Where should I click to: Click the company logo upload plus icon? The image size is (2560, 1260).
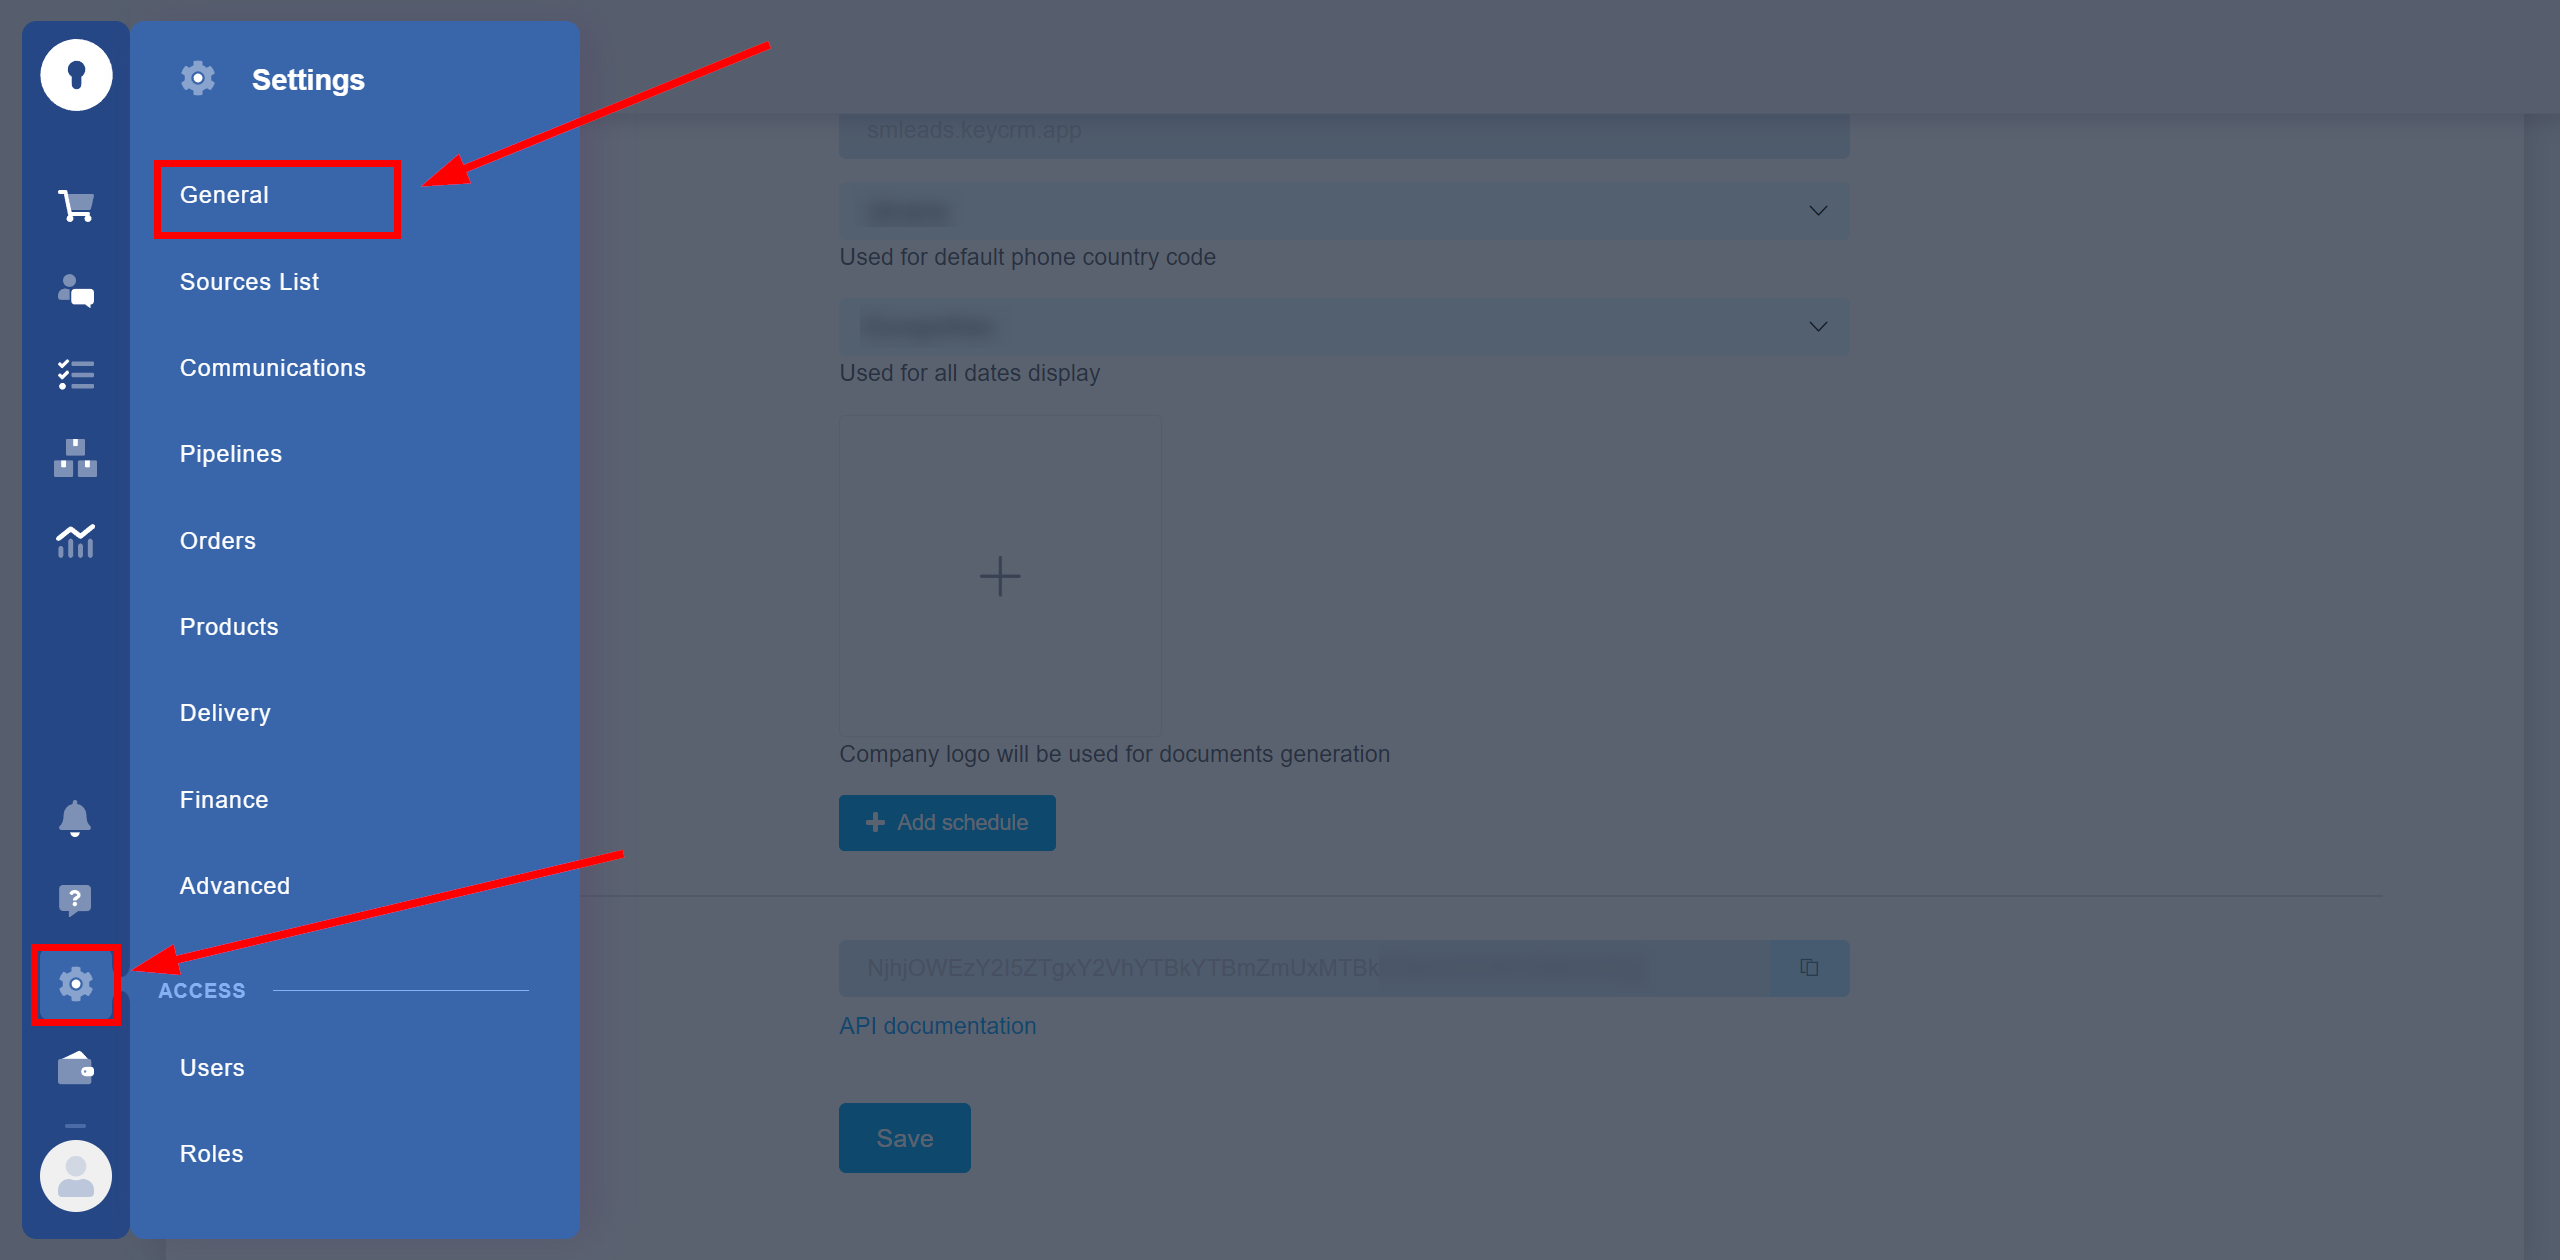[998, 575]
